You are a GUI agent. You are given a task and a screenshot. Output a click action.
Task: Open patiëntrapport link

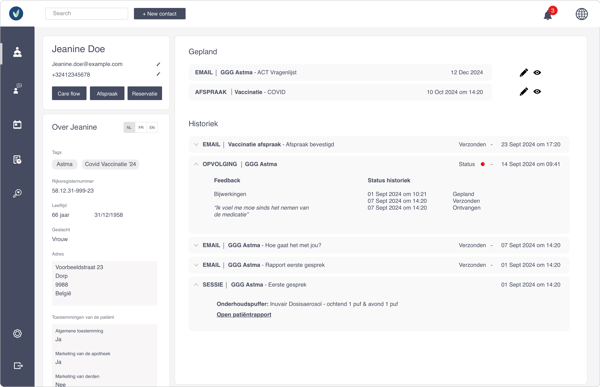tap(244, 315)
